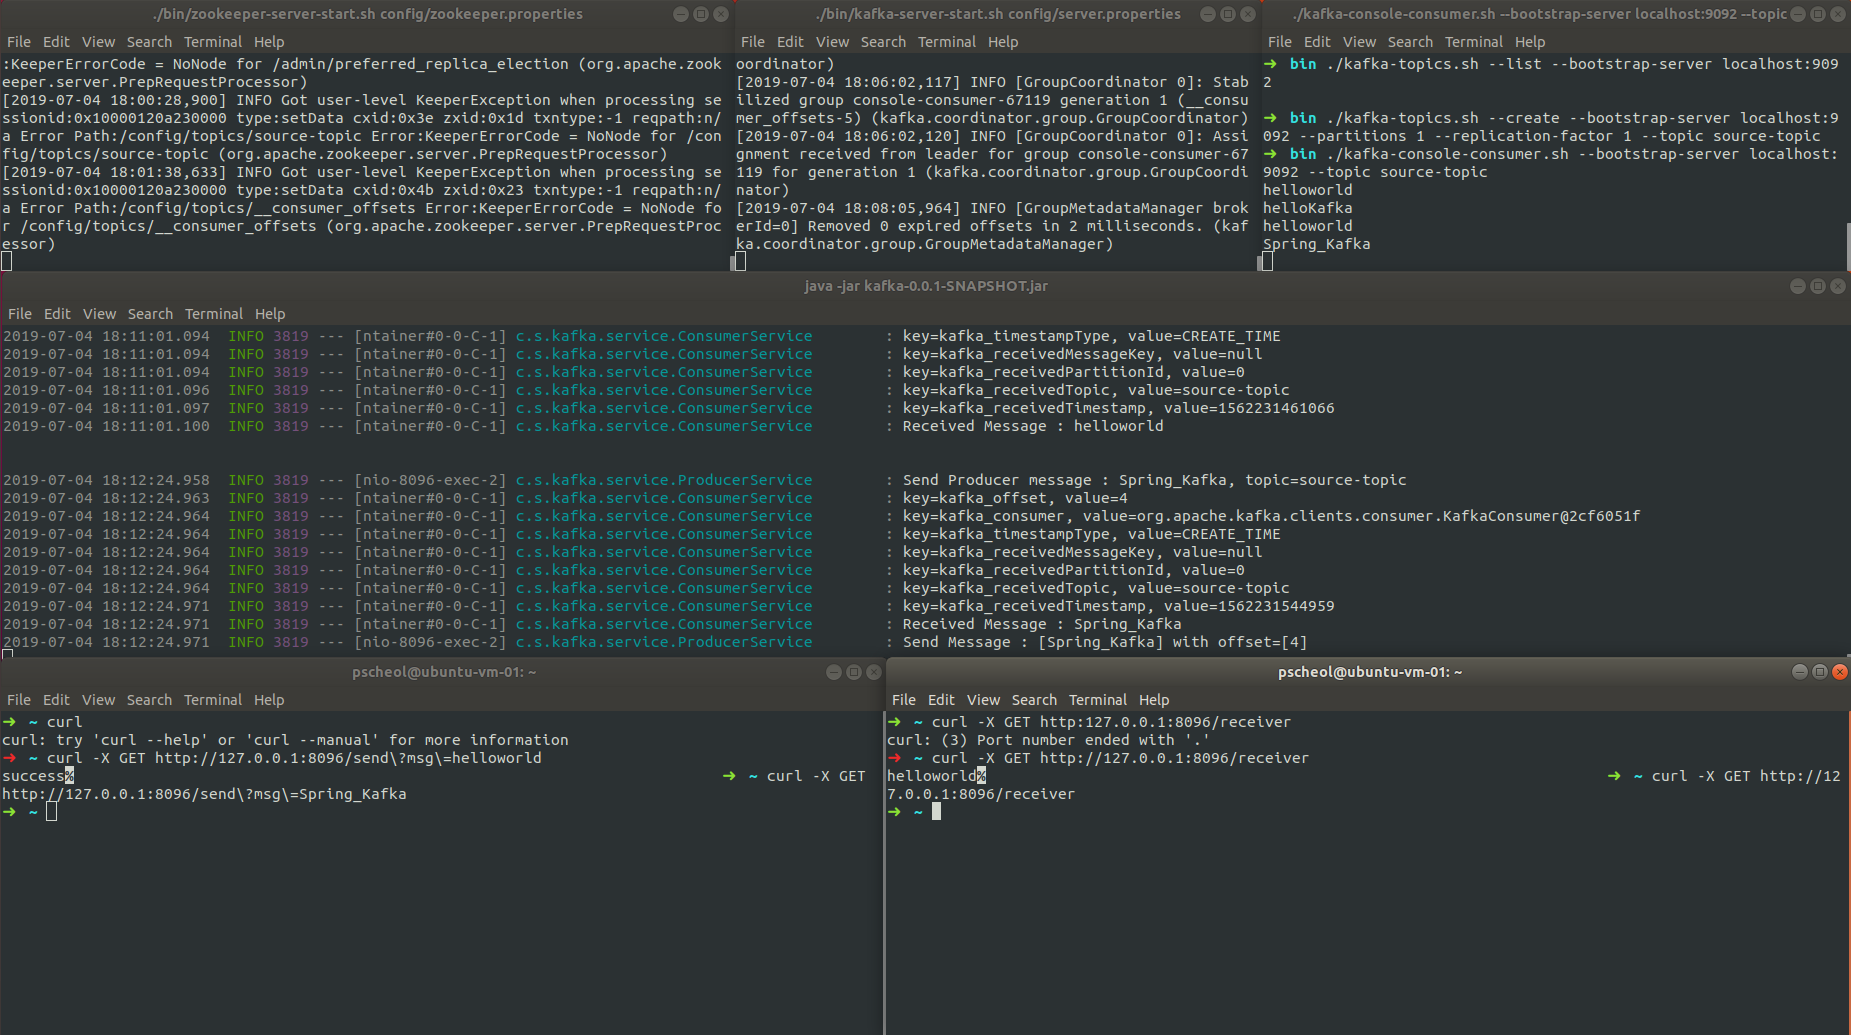Image resolution: width=1851 pixels, height=1035 pixels.
Task: Maximize the bottom-left pscheol terminal window
Action: pyautogui.click(x=854, y=672)
